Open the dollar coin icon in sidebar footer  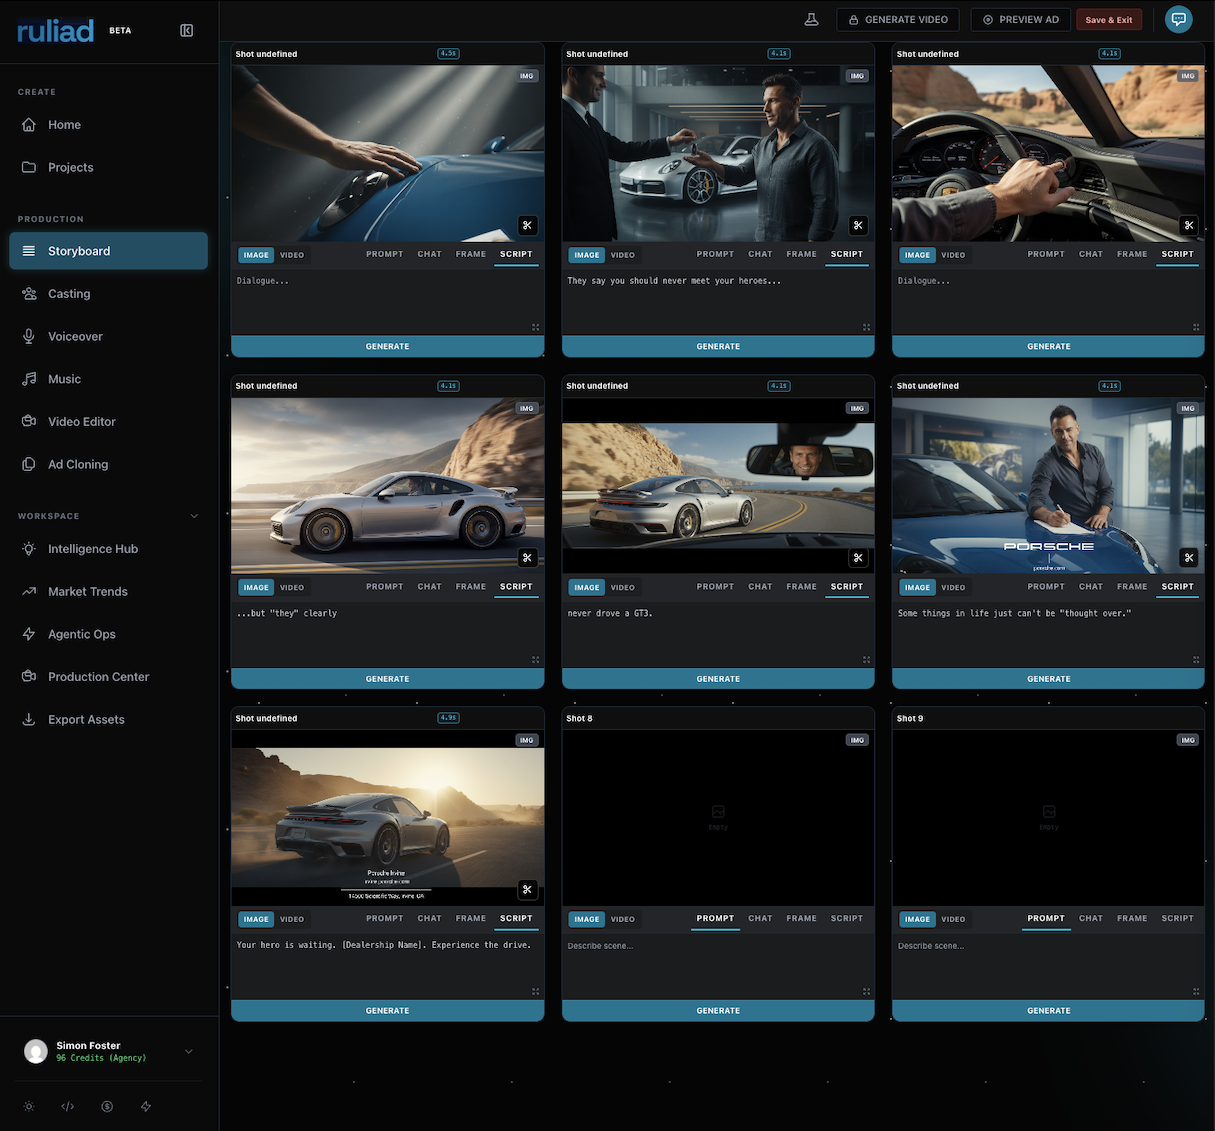pyautogui.click(x=107, y=1106)
